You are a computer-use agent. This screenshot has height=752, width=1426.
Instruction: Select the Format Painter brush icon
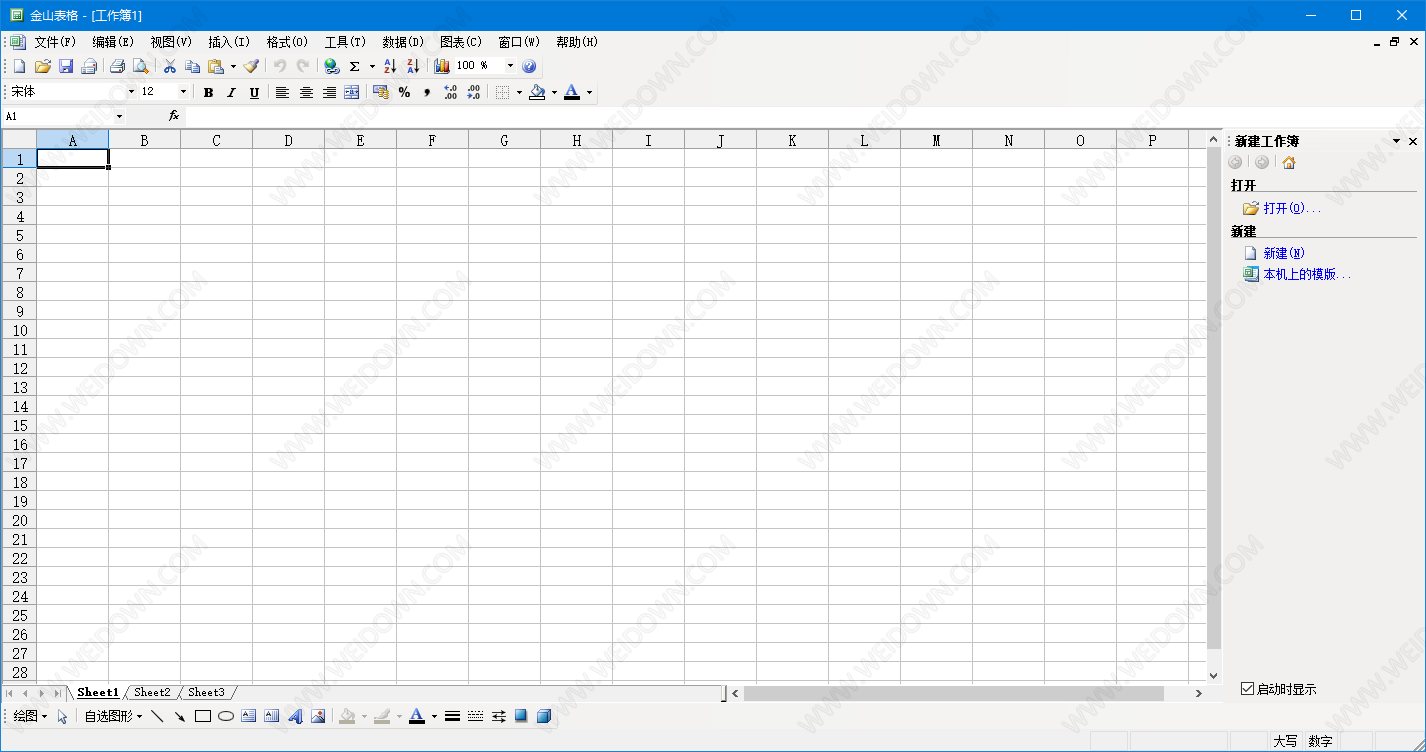coord(251,66)
